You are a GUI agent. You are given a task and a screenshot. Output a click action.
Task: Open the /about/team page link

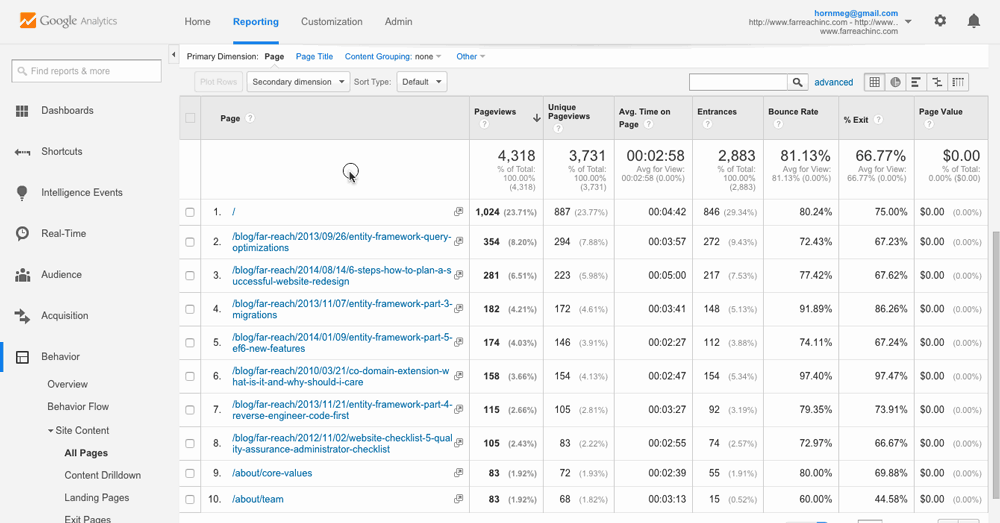point(258,499)
